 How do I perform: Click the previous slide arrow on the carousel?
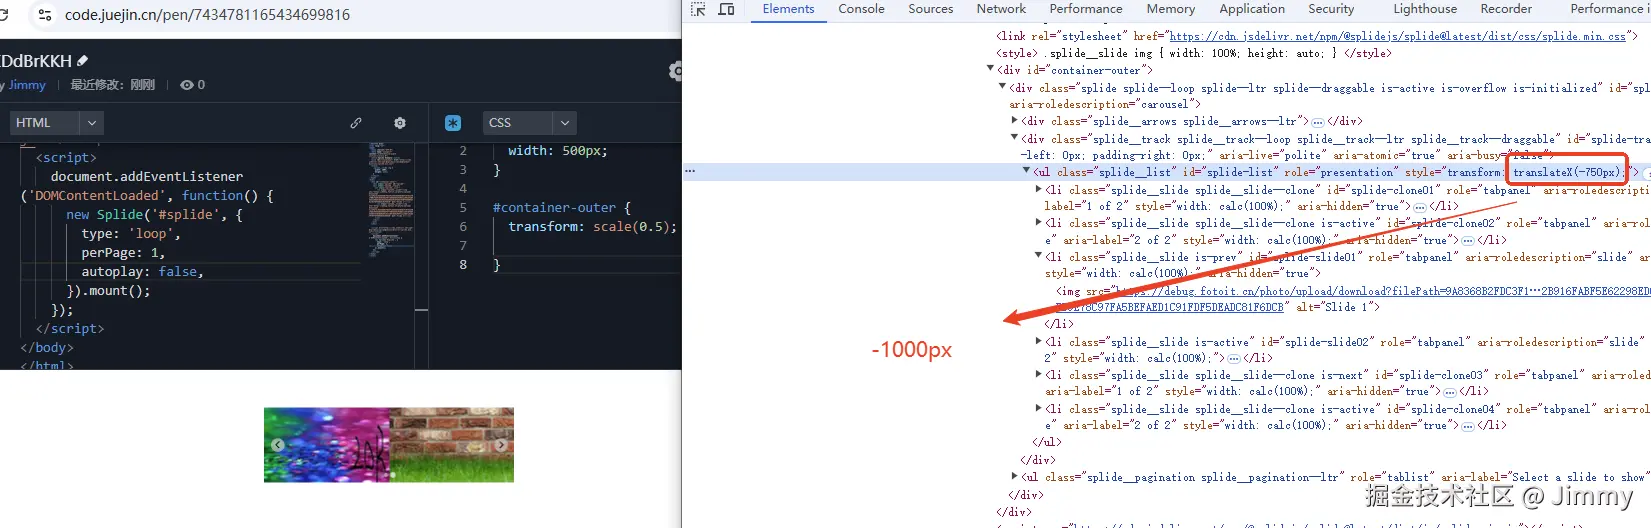pyautogui.click(x=277, y=445)
